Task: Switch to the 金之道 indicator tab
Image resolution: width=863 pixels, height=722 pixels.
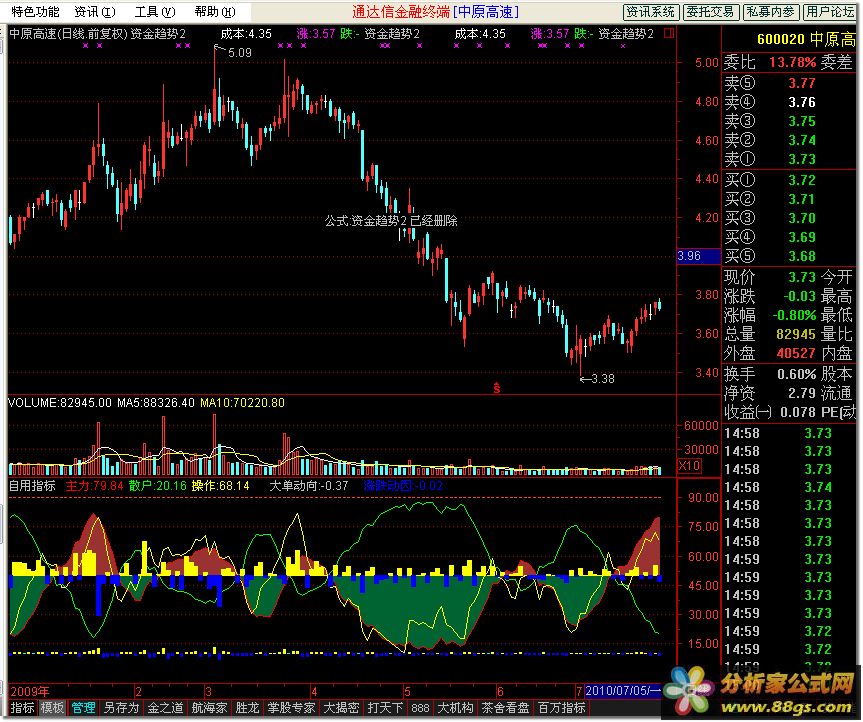Action: (165, 708)
